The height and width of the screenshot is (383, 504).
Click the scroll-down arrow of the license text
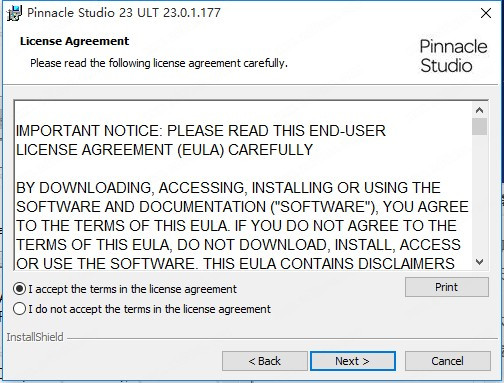(x=479, y=262)
